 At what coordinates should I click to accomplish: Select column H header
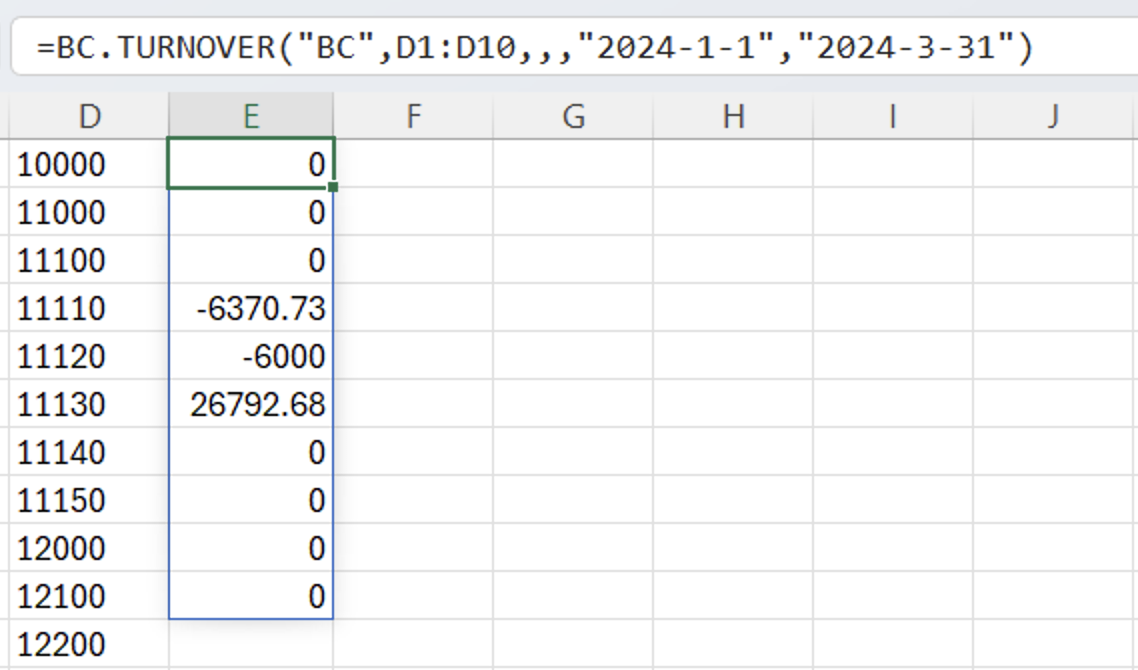click(733, 117)
